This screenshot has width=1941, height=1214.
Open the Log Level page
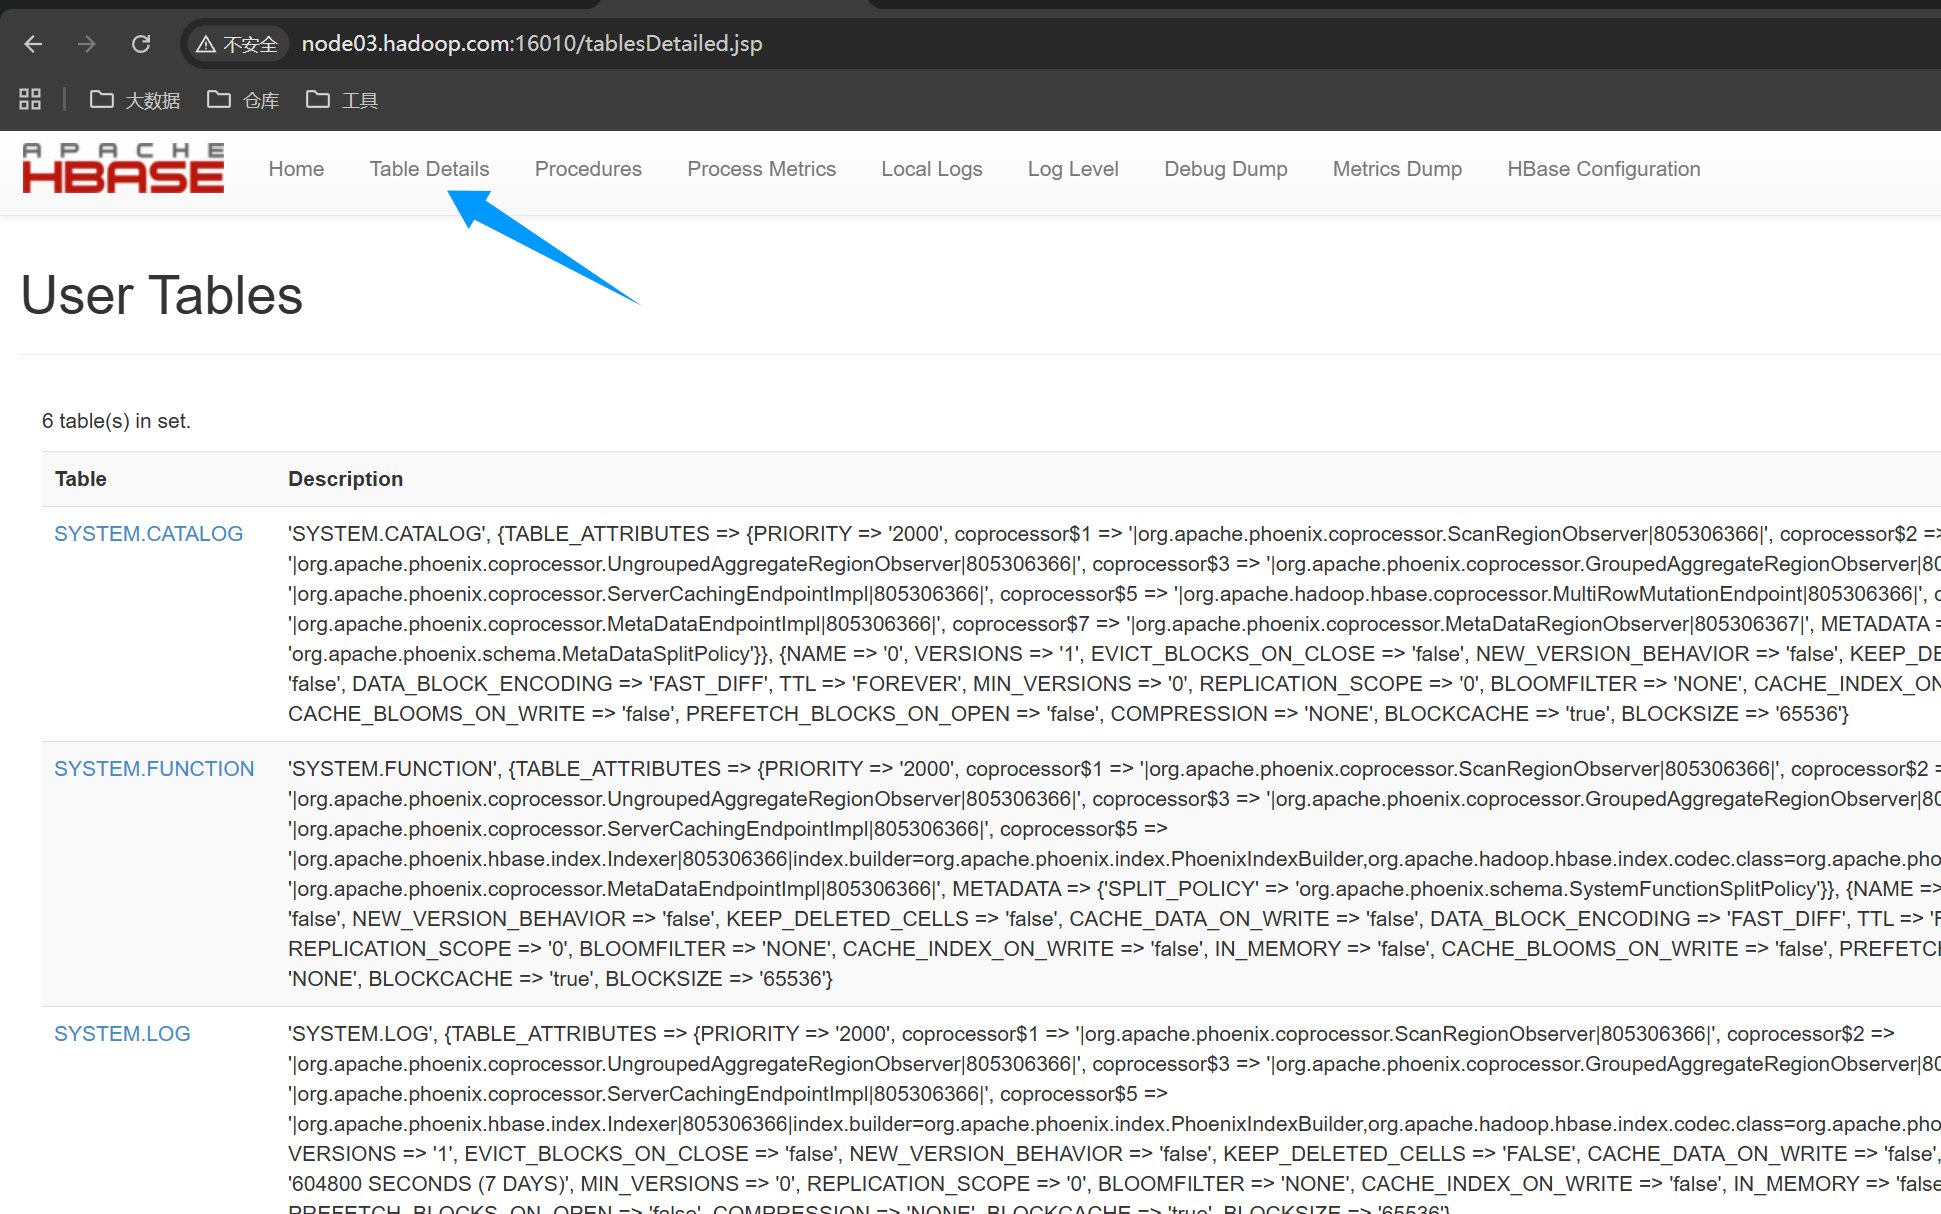1072,169
